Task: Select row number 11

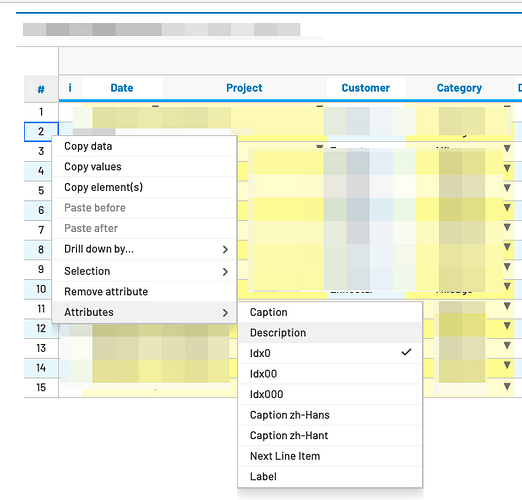Action: [41, 309]
